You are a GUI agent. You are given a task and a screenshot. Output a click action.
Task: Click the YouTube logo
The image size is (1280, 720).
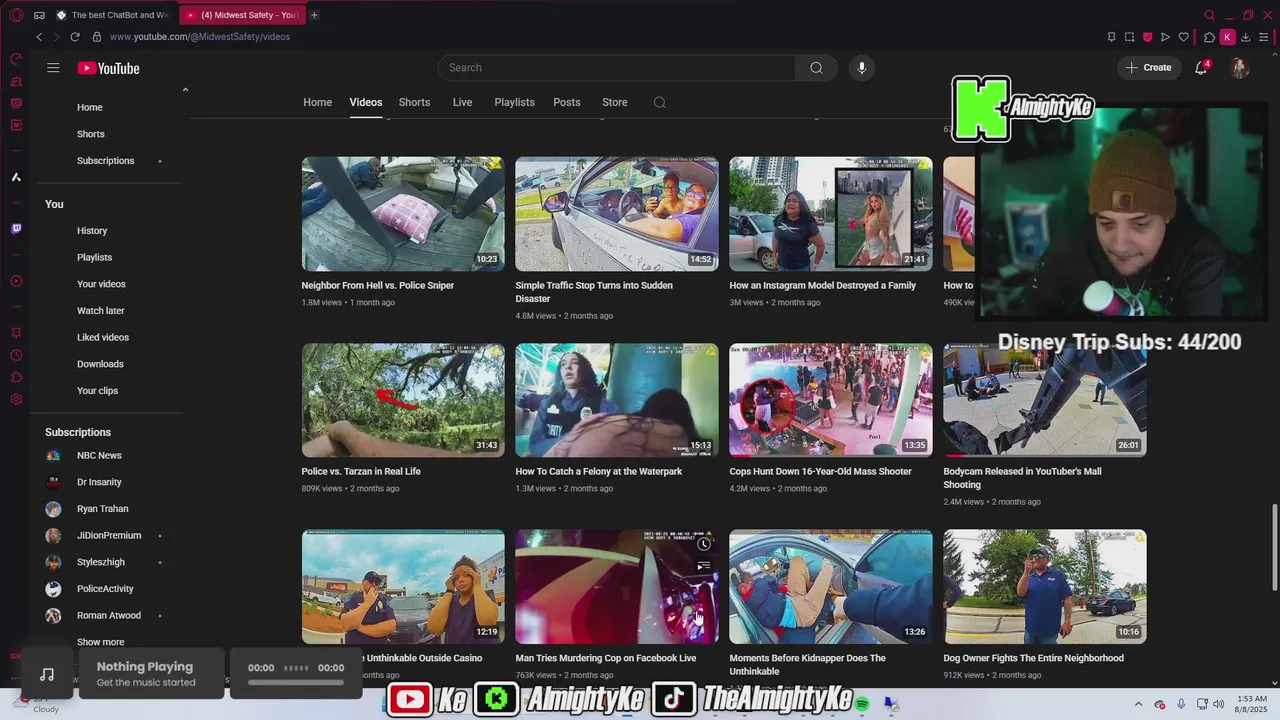coord(108,68)
